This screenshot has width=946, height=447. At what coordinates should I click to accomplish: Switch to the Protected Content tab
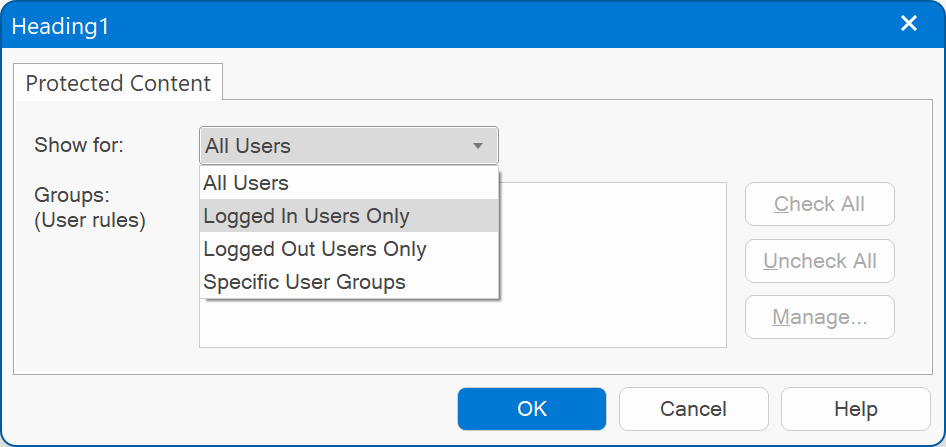[x=118, y=84]
